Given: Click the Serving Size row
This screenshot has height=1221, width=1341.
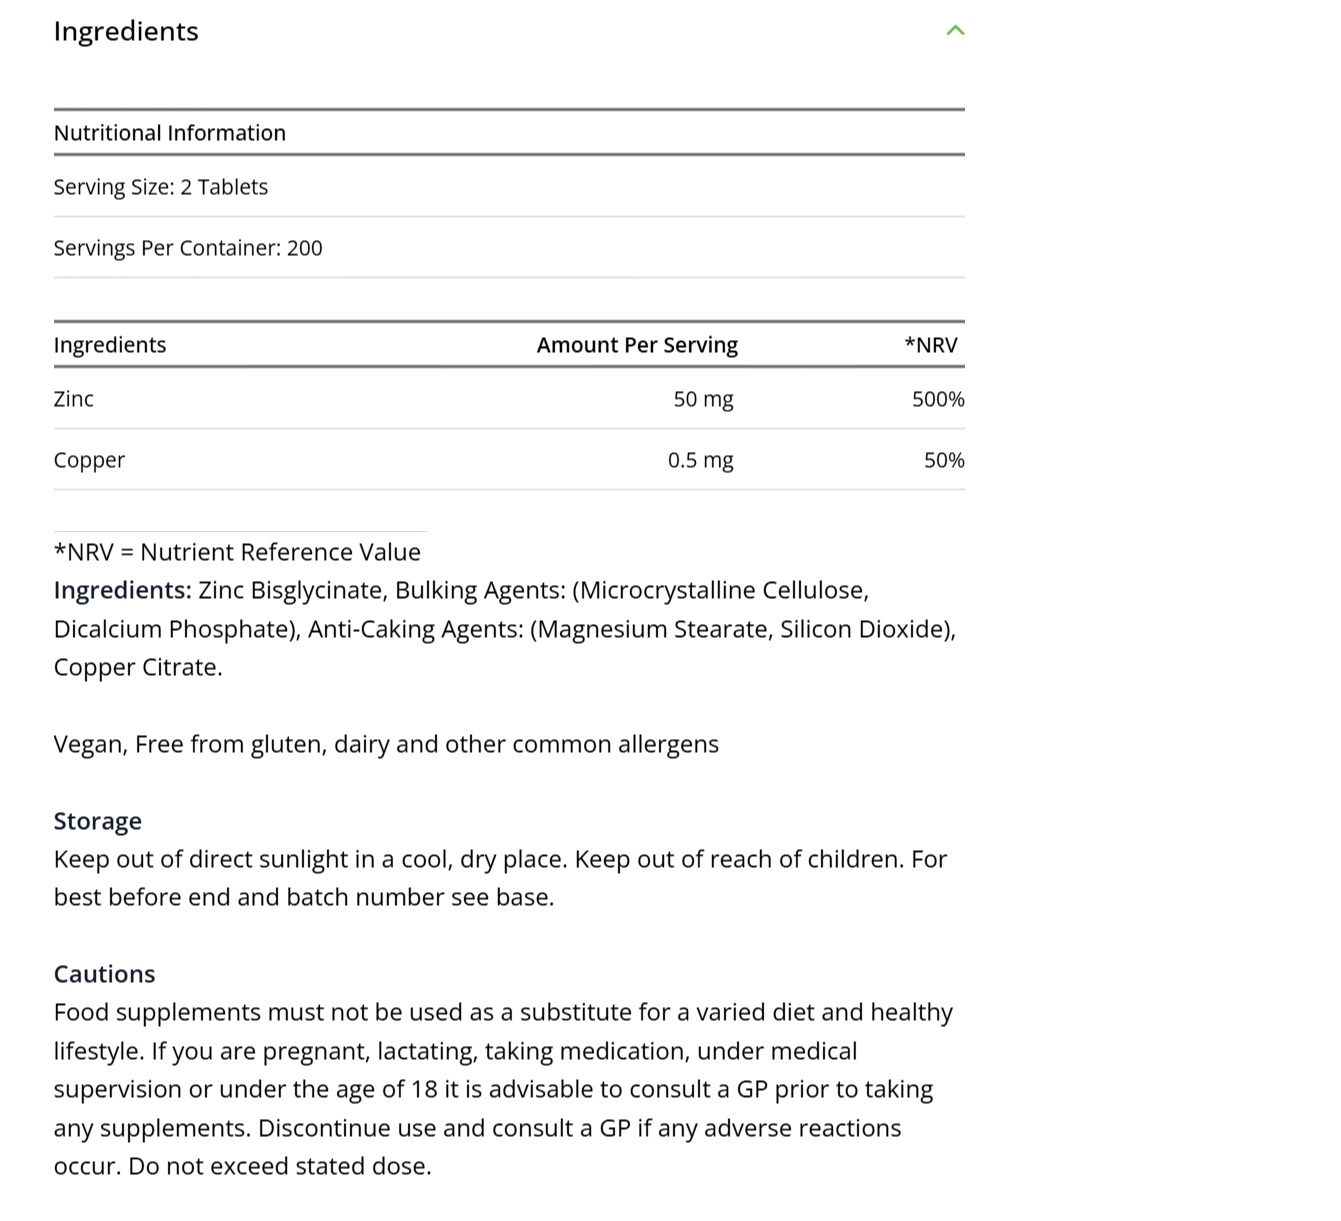Looking at the screenshot, I should pyautogui.click(x=160, y=186).
